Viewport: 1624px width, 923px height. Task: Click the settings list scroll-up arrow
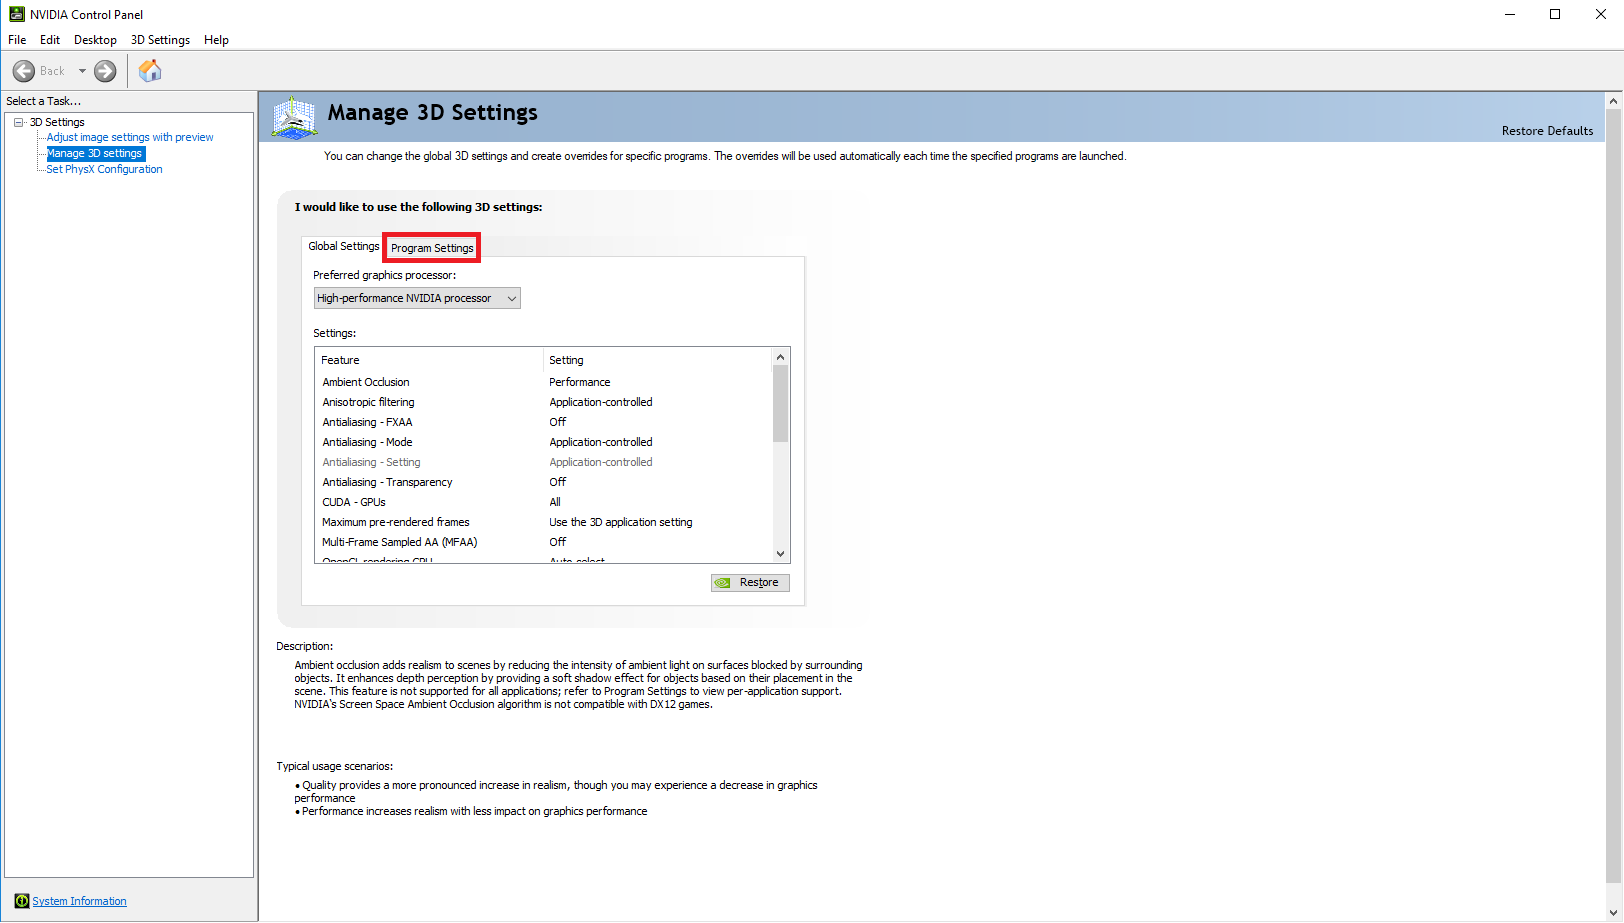pyautogui.click(x=781, y=357)
